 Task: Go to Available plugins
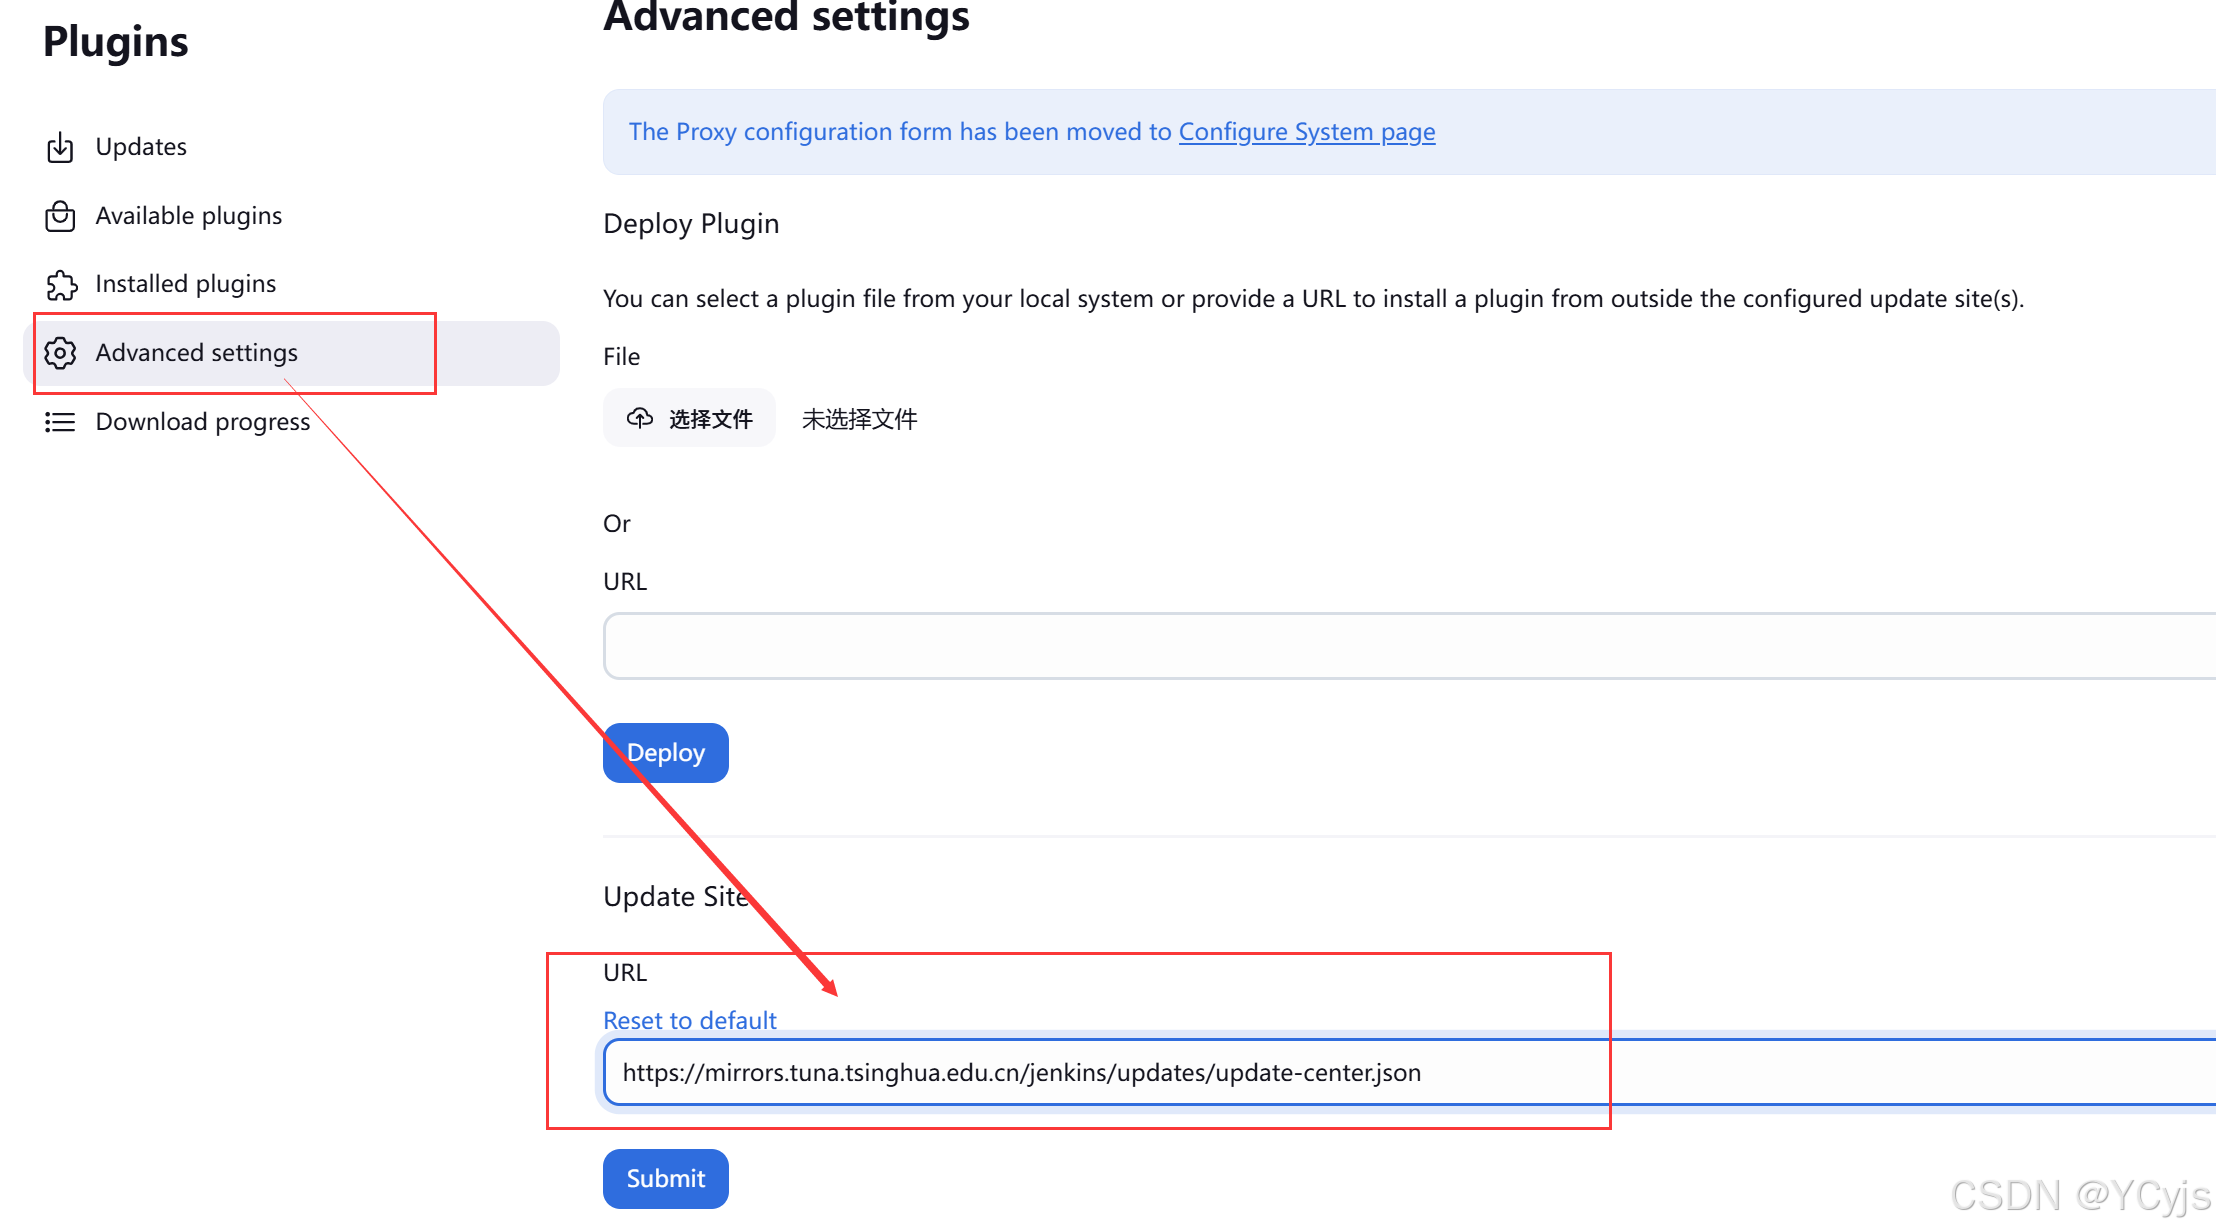click(x=291, y=216)
